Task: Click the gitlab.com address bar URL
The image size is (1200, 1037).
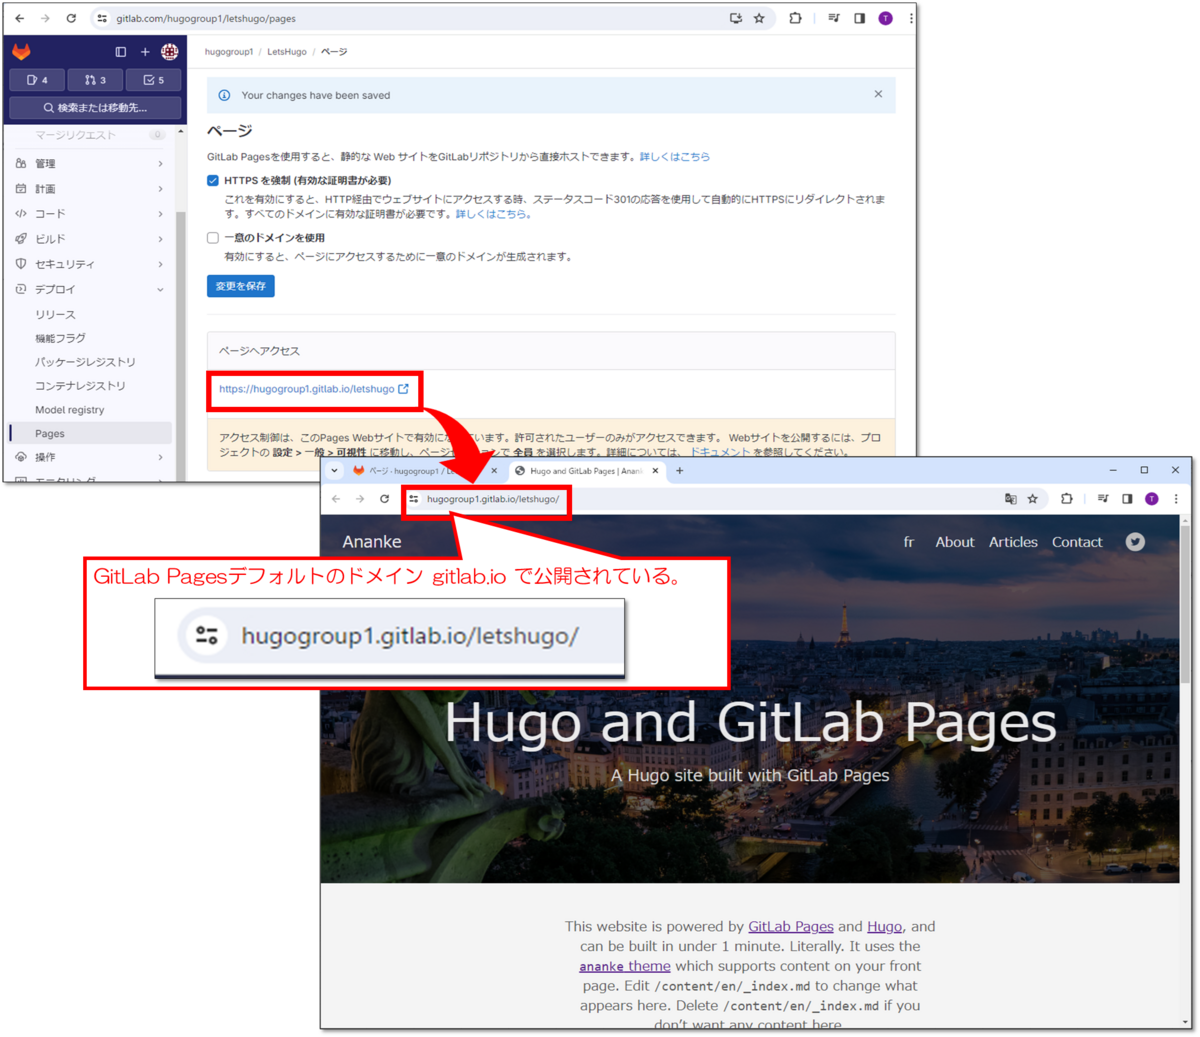Action: click(206, 18)
